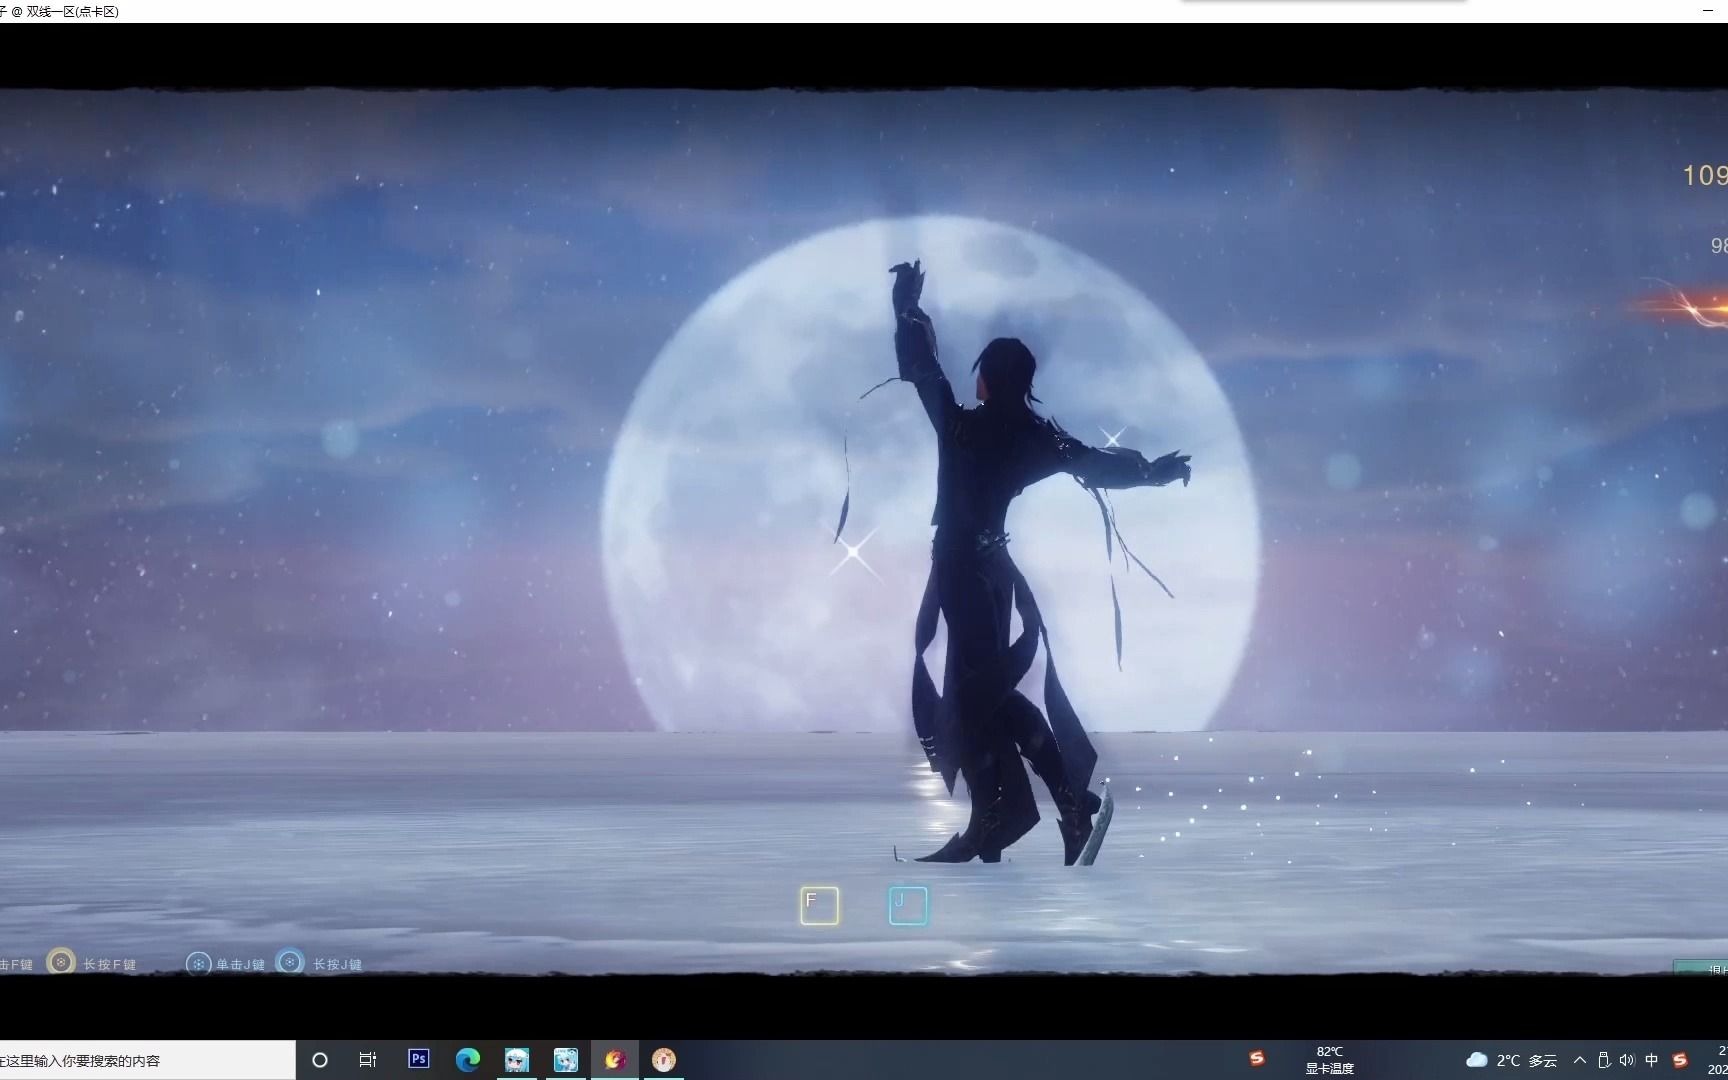Screen dimensions: 1728x1080
Task: Open Task View on the taskbar
Action: [x=368, y=1060]
